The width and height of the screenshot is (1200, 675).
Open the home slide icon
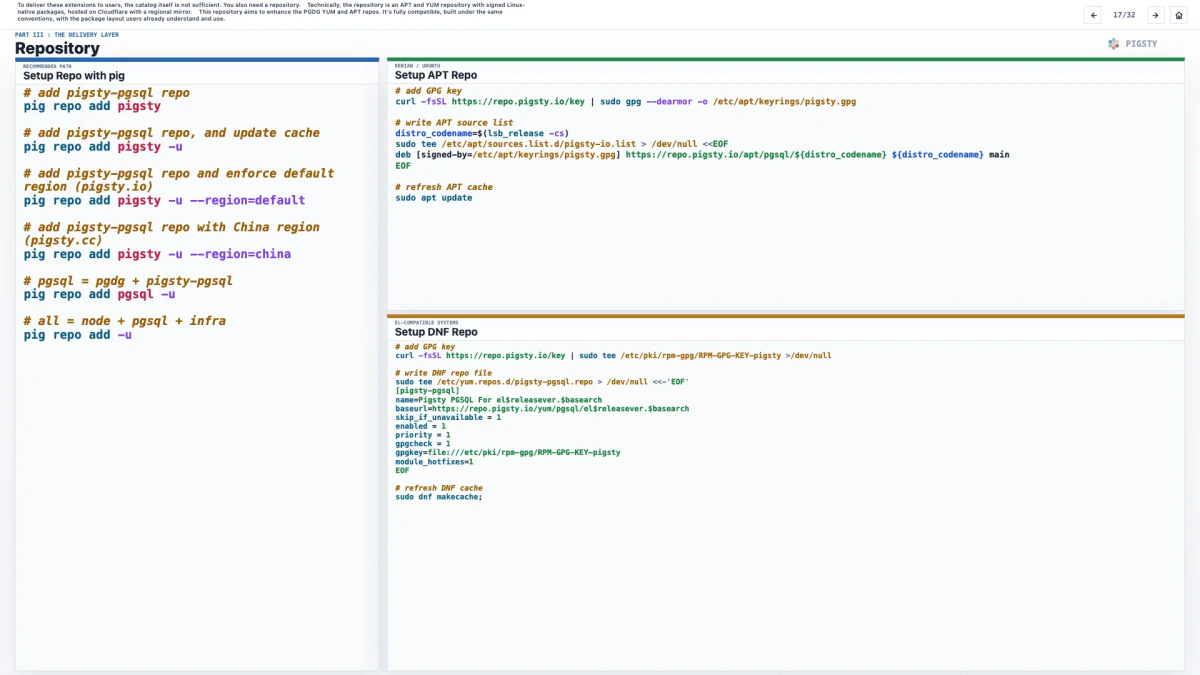tap(1179, 15)
